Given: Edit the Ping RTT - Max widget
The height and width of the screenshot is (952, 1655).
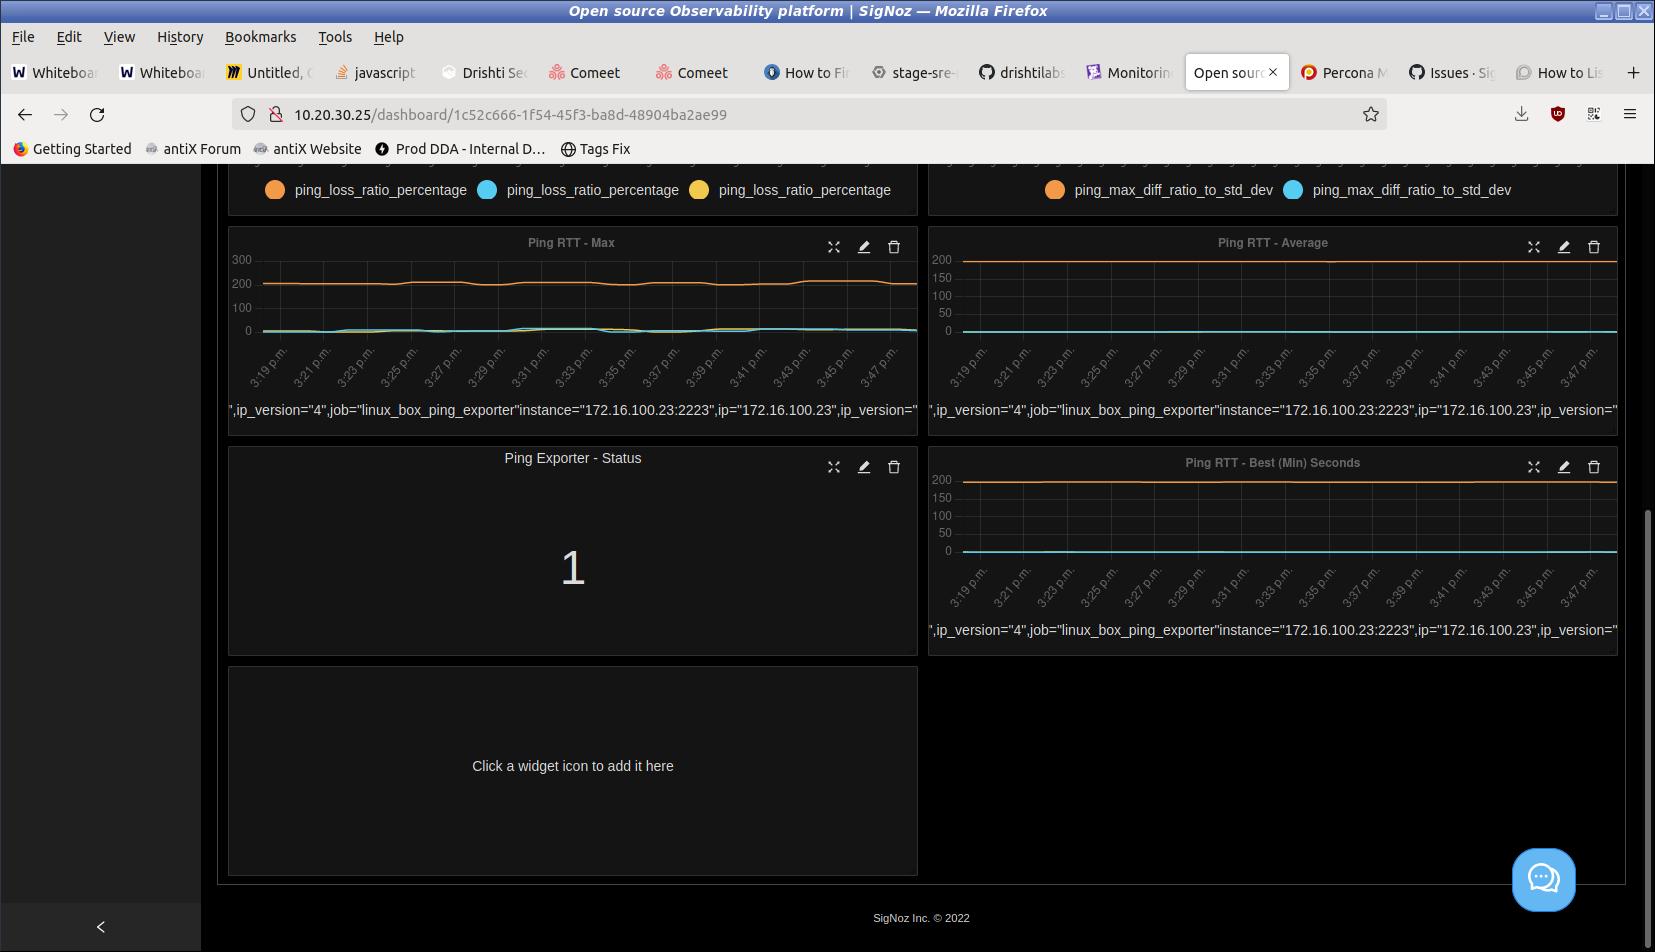Looking at the screenshot, I should [864, 247].
